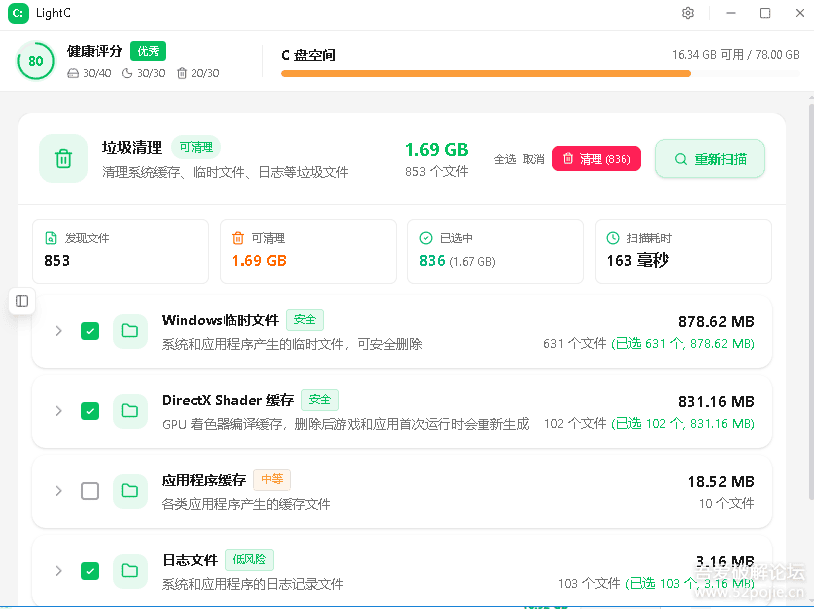Toggle the sidebar panel icon
This screenshot has height=609, width=814.
(22, 301)
